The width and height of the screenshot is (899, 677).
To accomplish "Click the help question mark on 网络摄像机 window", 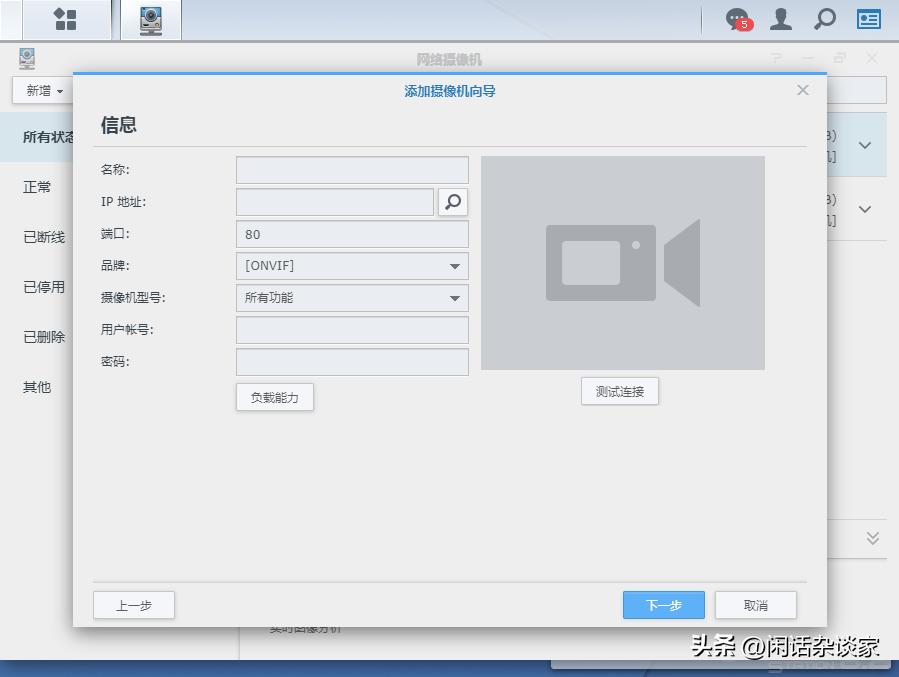I will (777, 59).
